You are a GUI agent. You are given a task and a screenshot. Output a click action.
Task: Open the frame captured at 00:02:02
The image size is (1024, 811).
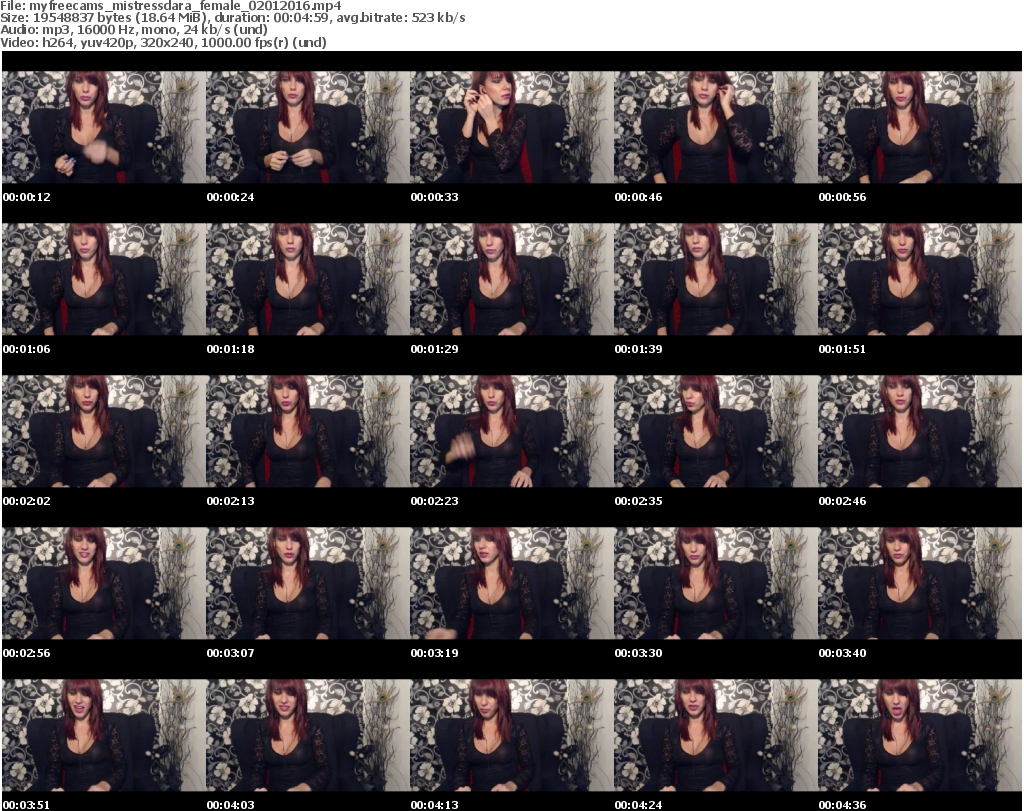104,432
